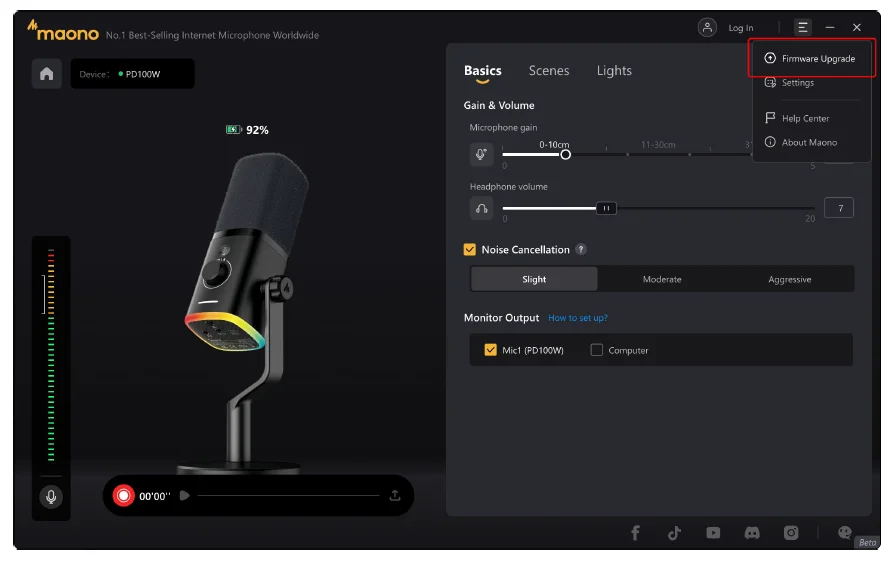Image resolution: width=892 pixels, height=562 pixels.
Task: Open the PD100W device selector
Action: click(x=132, y=74)
